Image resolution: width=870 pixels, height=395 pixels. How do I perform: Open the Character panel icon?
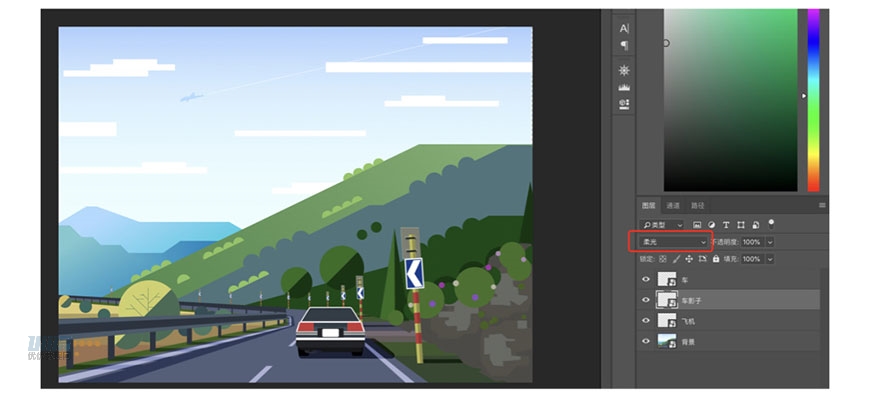[624, 28]
